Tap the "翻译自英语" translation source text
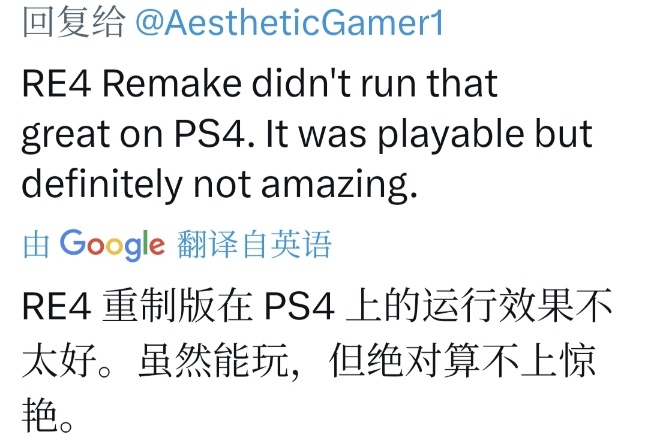This screenshot has height=444, width=648. coord(254,244)
